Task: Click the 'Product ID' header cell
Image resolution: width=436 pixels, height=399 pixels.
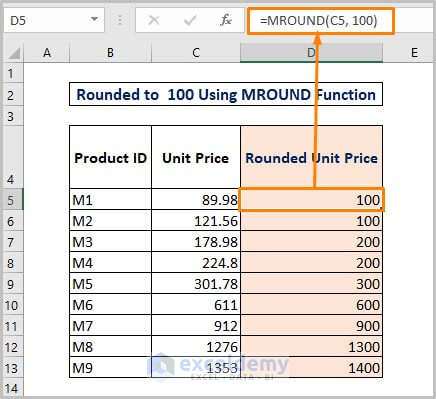Action: click(x=110, y=157)
